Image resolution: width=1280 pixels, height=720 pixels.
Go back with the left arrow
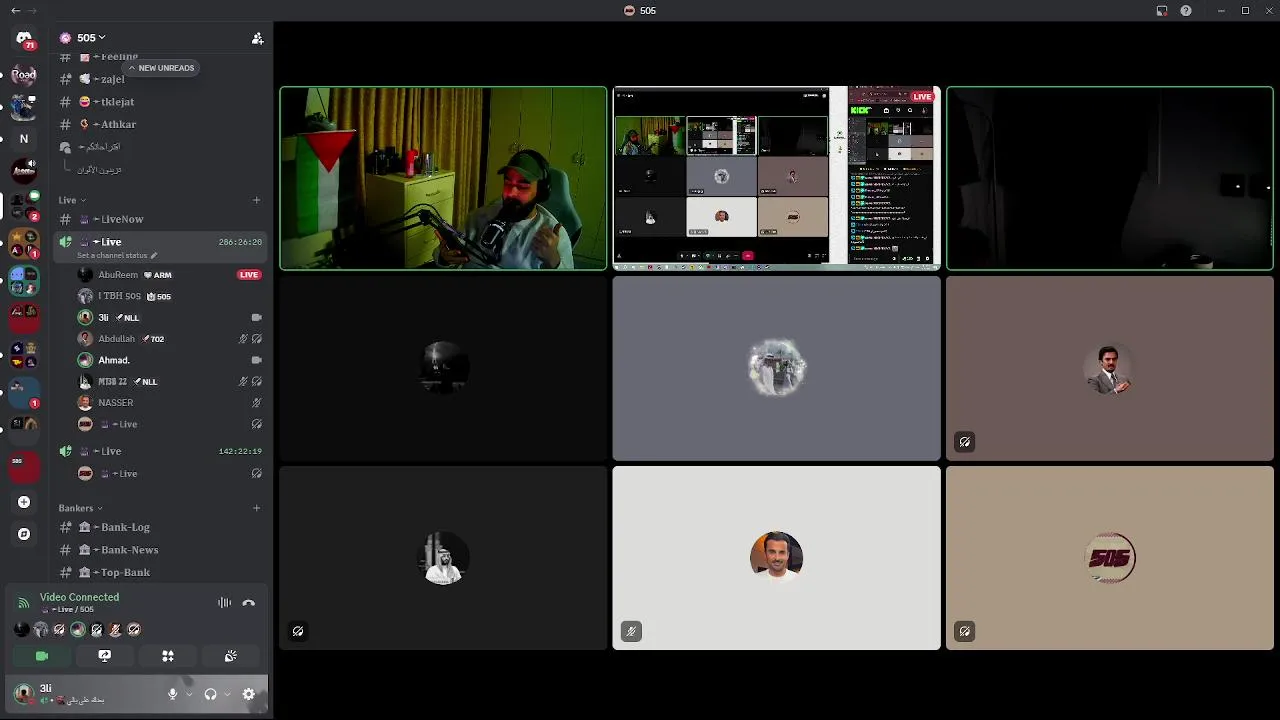tap(15, 10)
